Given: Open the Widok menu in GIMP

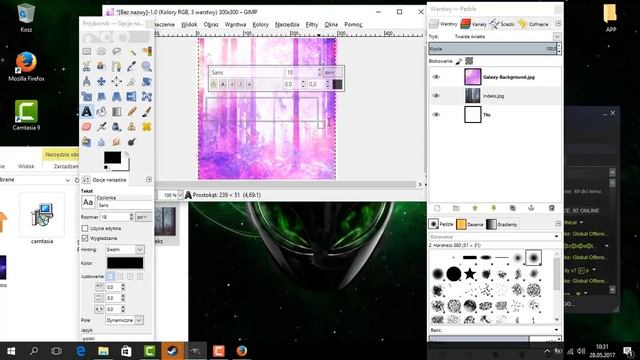Looking at the screenshot, I should (x=189, y=24).
